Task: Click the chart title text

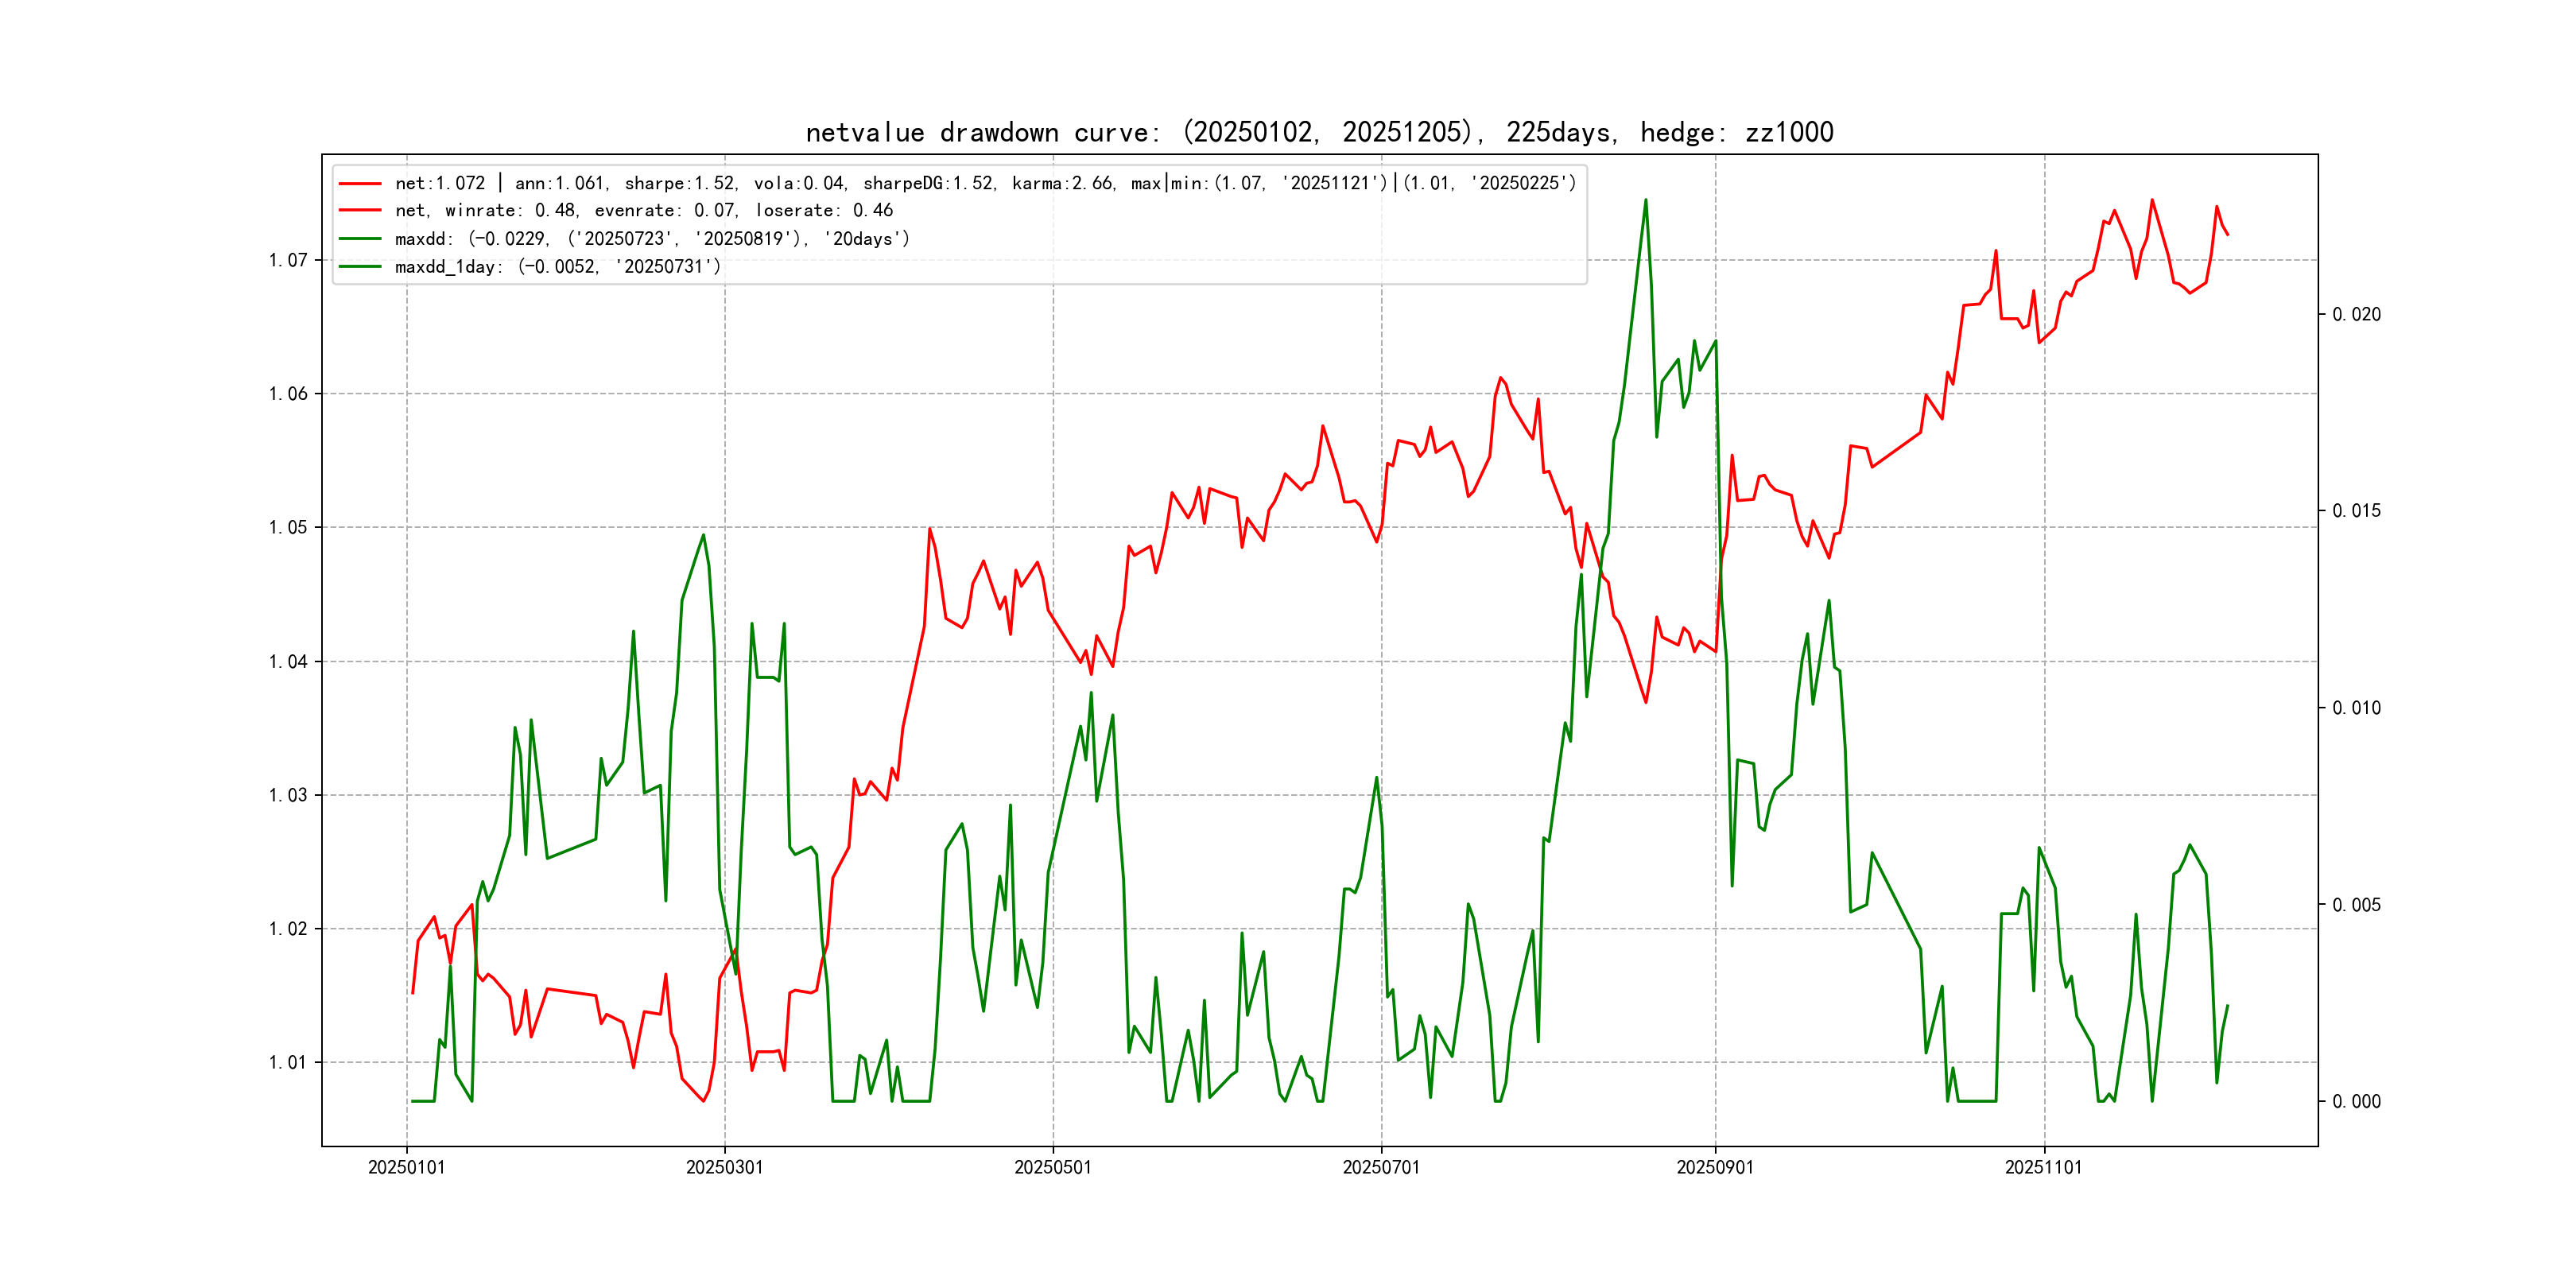Action: (1319, 133)
